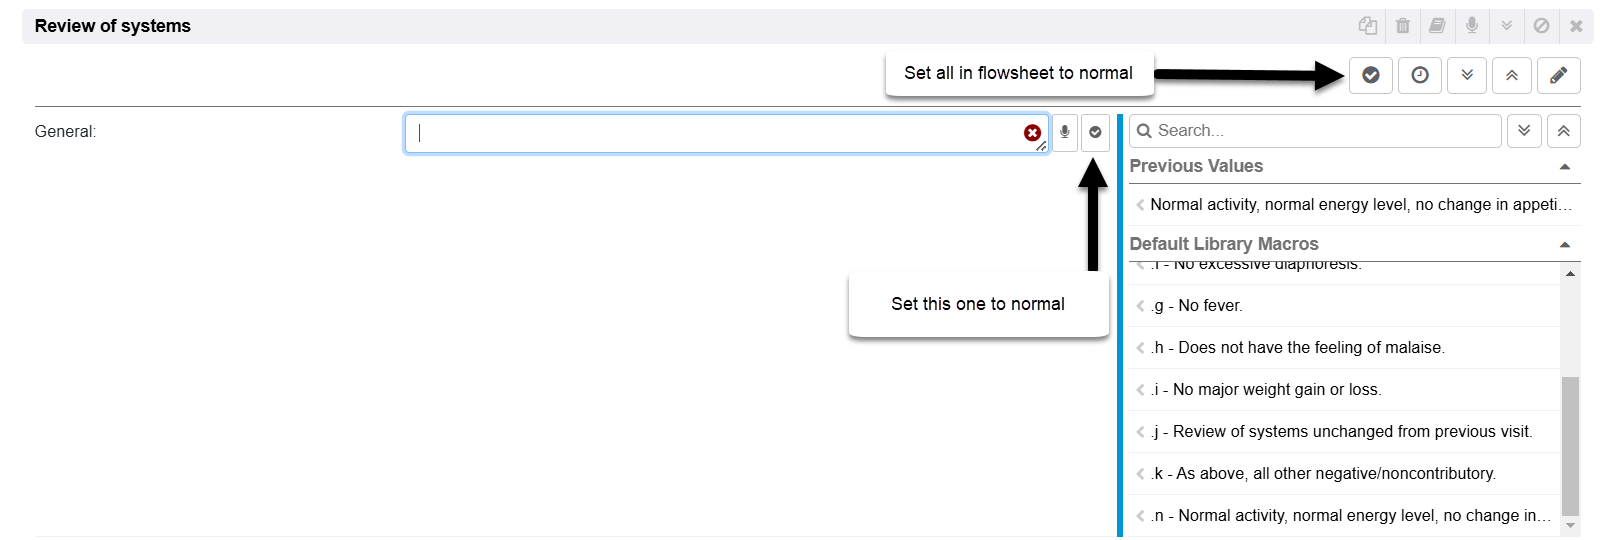Click the pencil edit flowsheet button
Viewport: 1600px width, 540px height.
pos(1558,75)
